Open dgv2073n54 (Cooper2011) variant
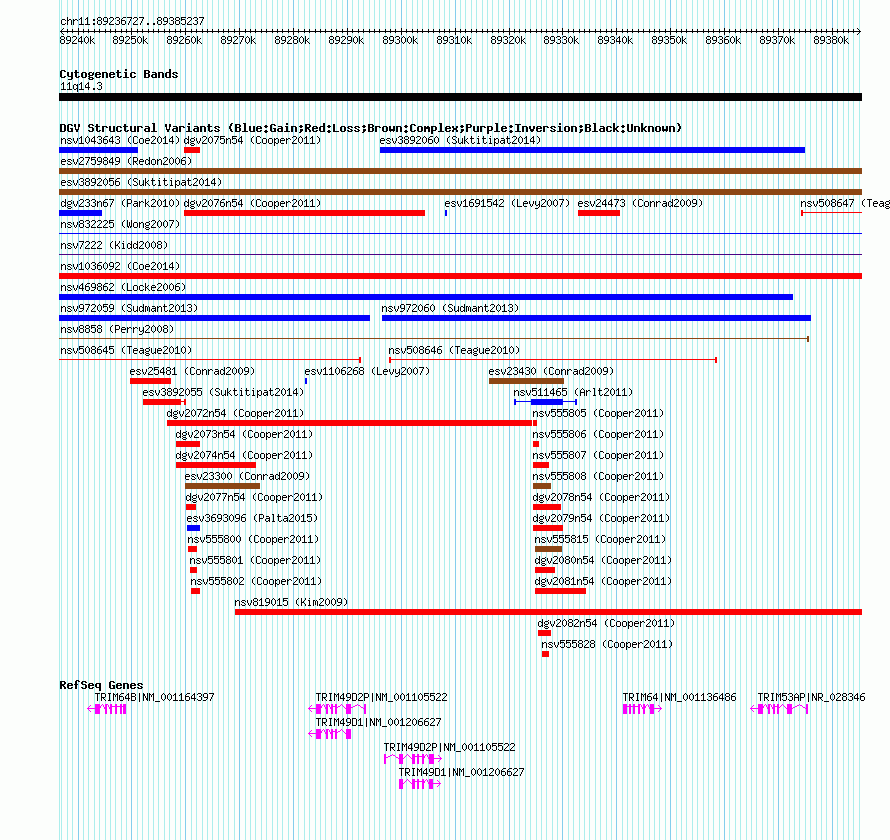This screenshot has width=890, height=840. point(188,444)
